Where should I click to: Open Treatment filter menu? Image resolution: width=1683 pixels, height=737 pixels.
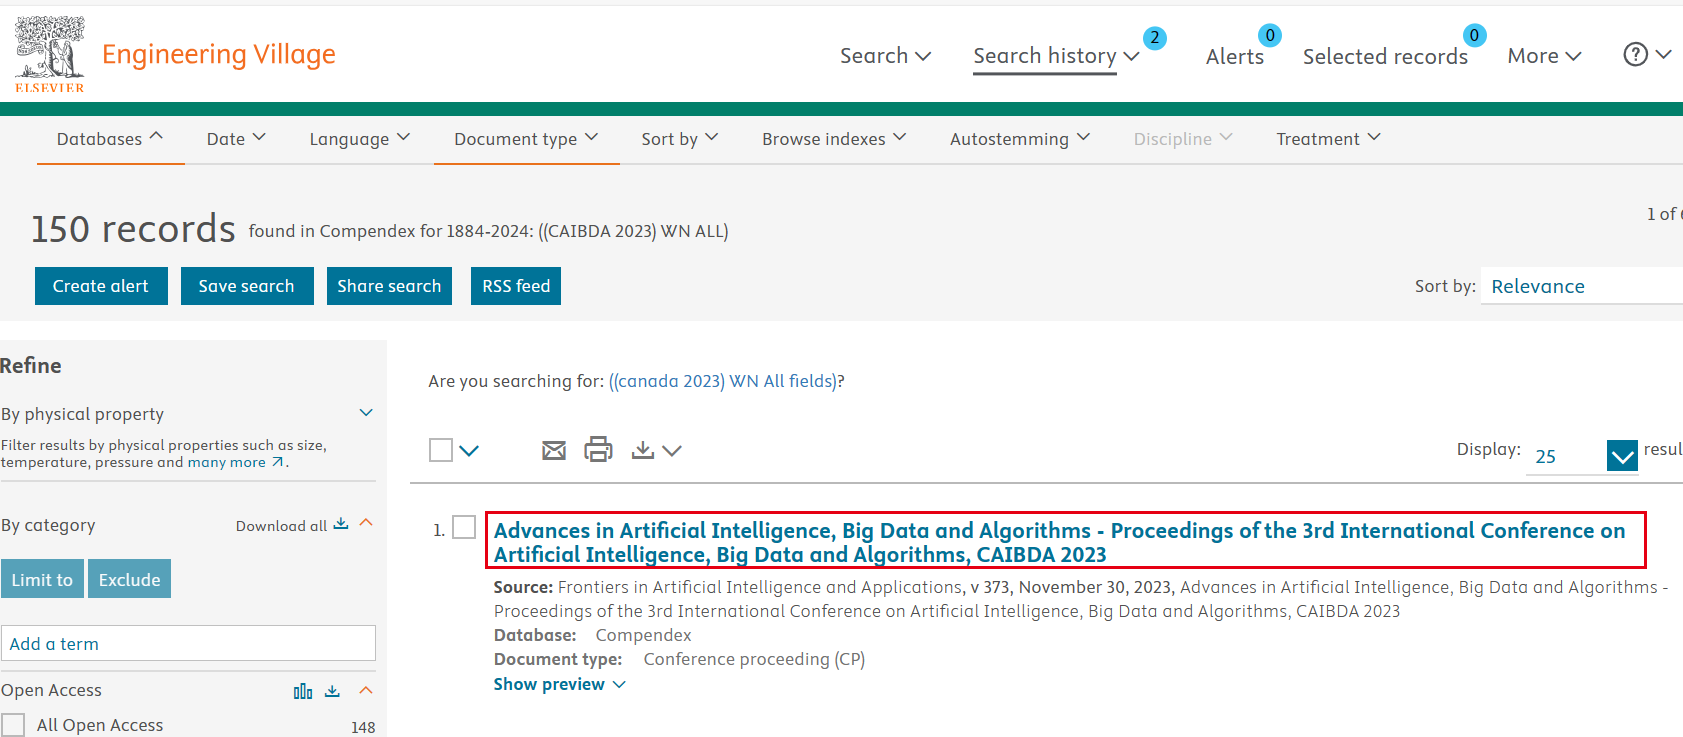tap(1328, 139)
